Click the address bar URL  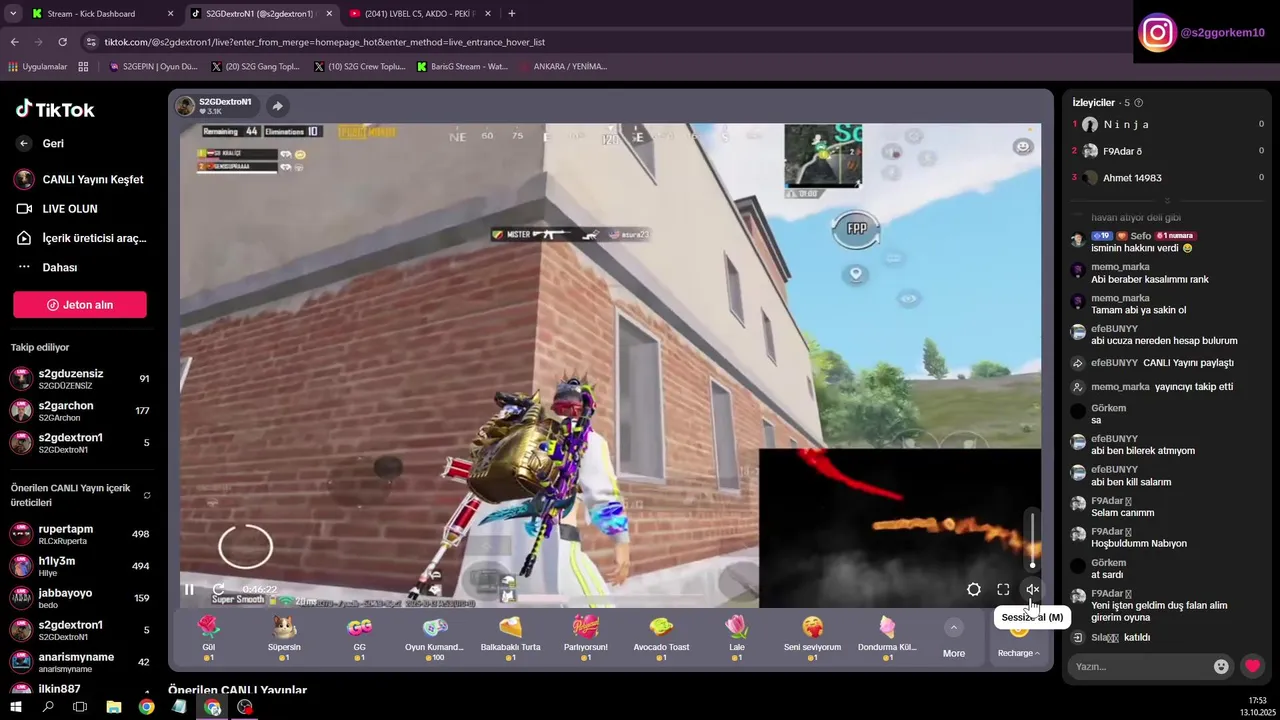click(x=324, y=42)
